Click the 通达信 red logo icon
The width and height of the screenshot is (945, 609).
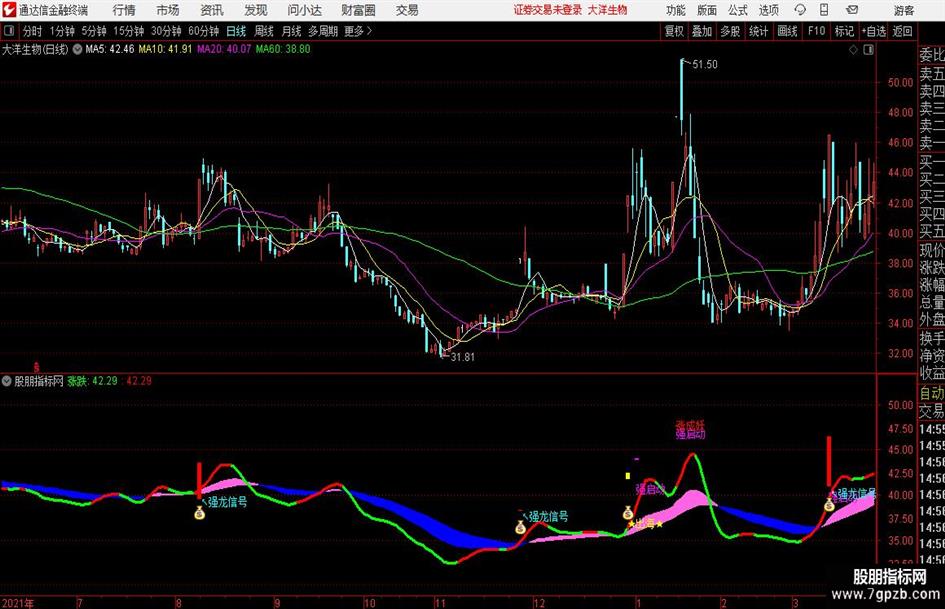point(10,10)
